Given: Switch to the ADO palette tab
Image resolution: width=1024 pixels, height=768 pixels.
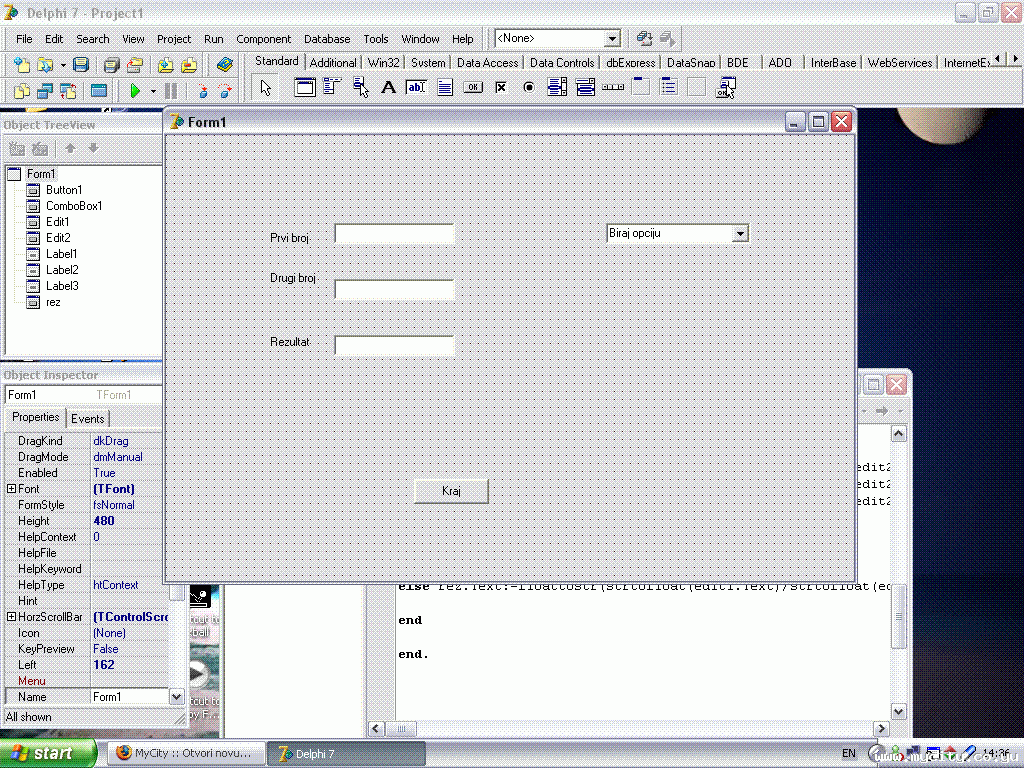Looking at the screenshot, I should [780, 63].
